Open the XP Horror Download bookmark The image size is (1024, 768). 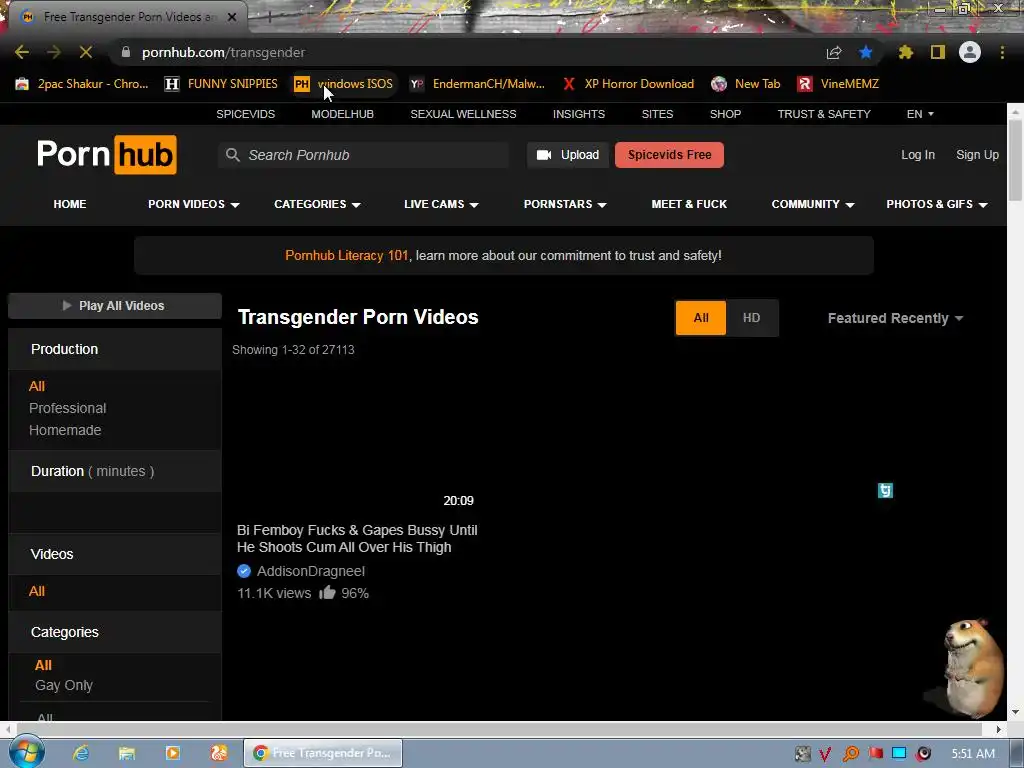click(x=629, y=84)
